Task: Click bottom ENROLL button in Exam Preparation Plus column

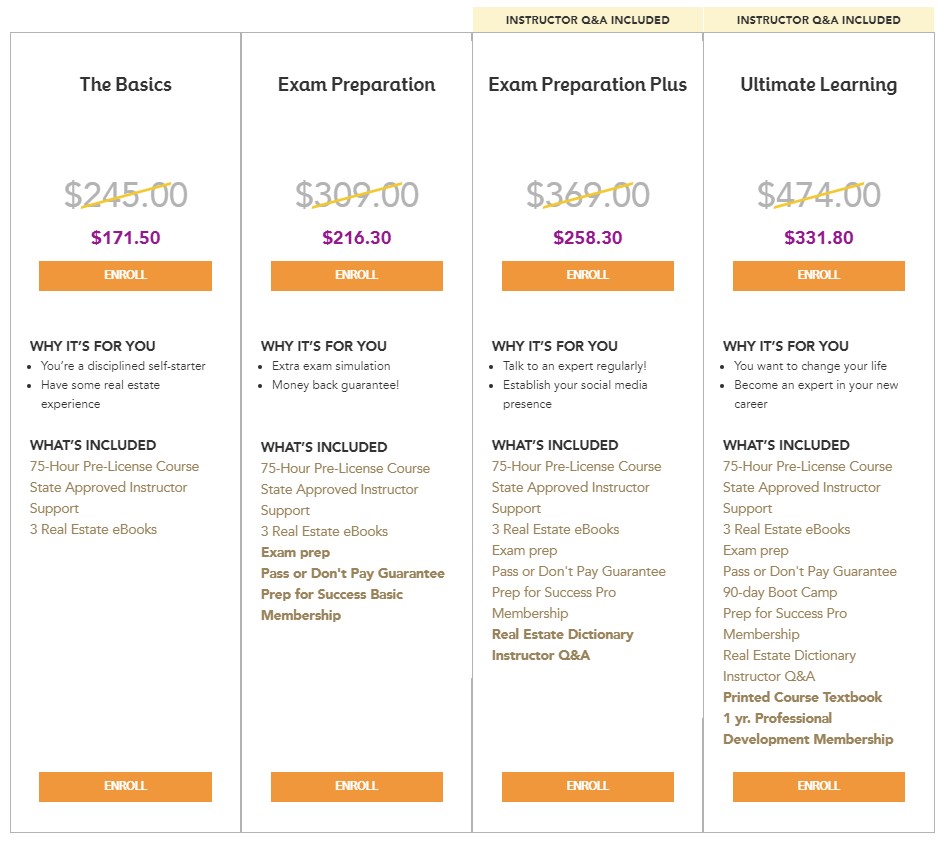Action: (588, 786)
